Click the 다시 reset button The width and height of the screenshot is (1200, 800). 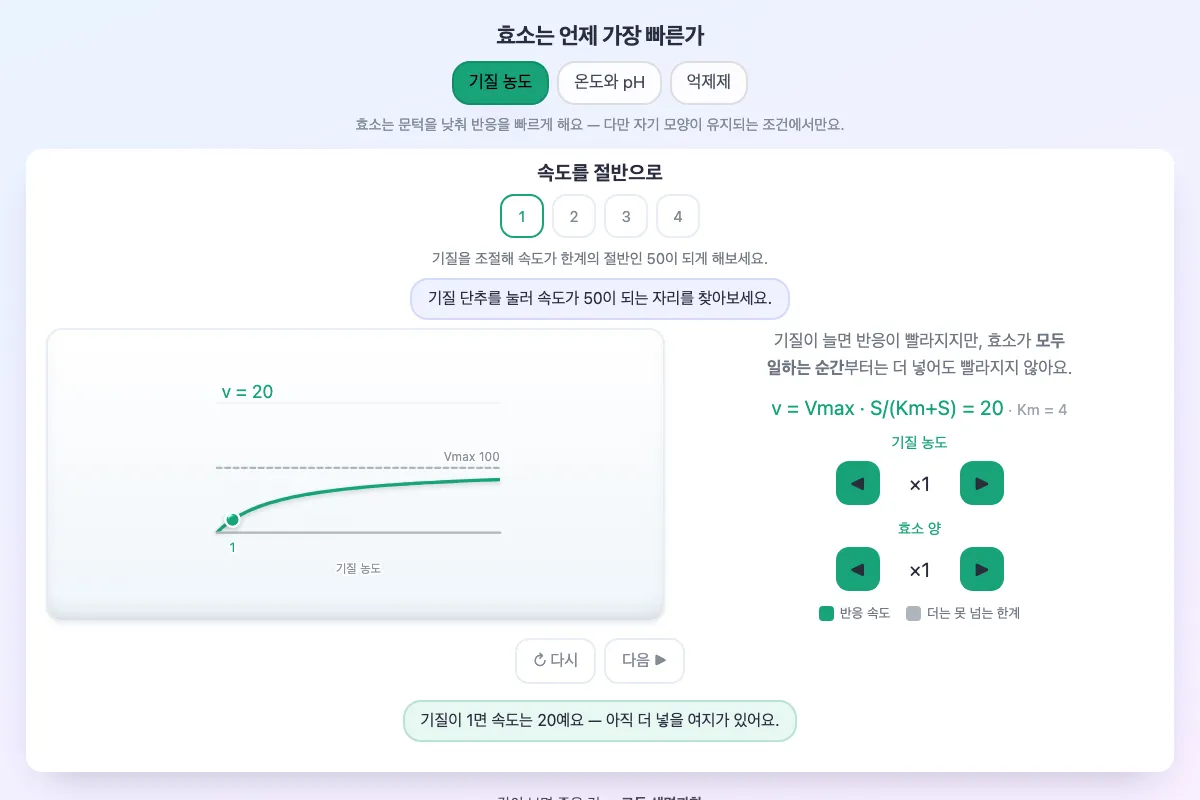pyautogui.click(x=555, y=661)
